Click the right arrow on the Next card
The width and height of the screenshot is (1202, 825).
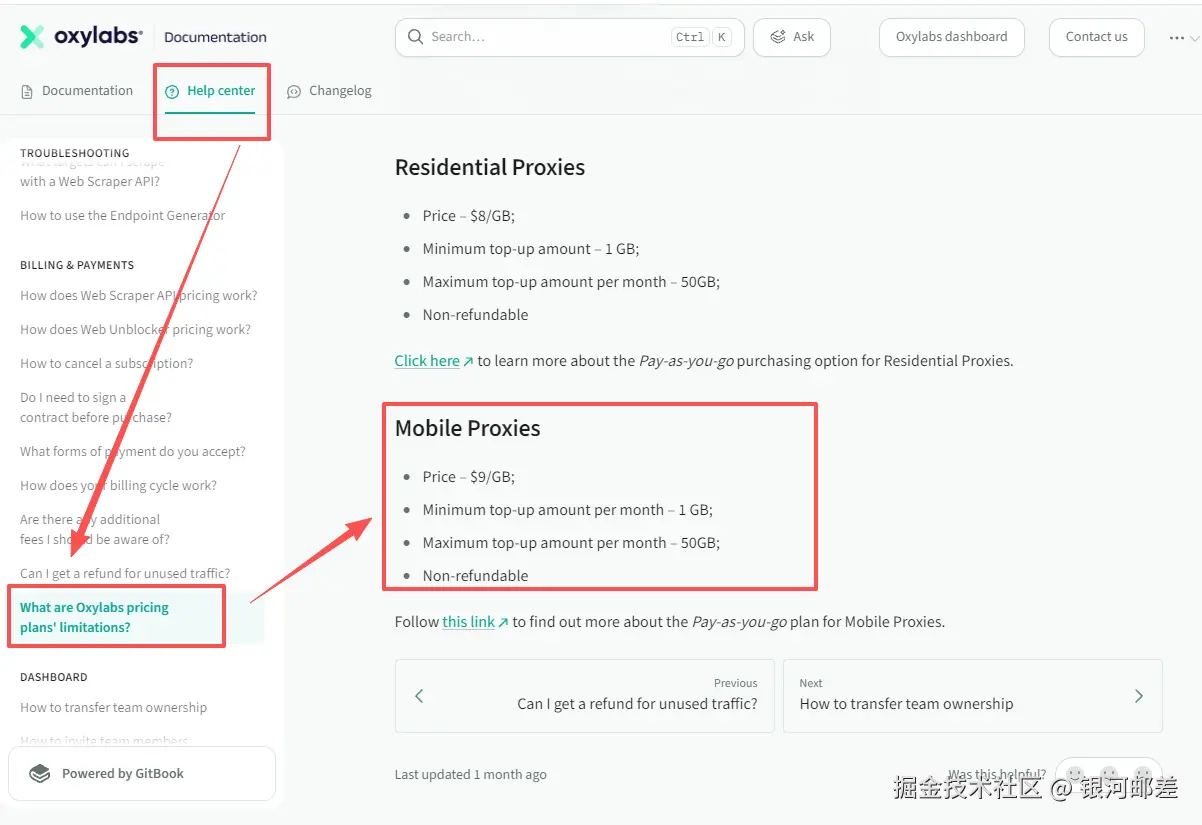tap(1138, 696)
